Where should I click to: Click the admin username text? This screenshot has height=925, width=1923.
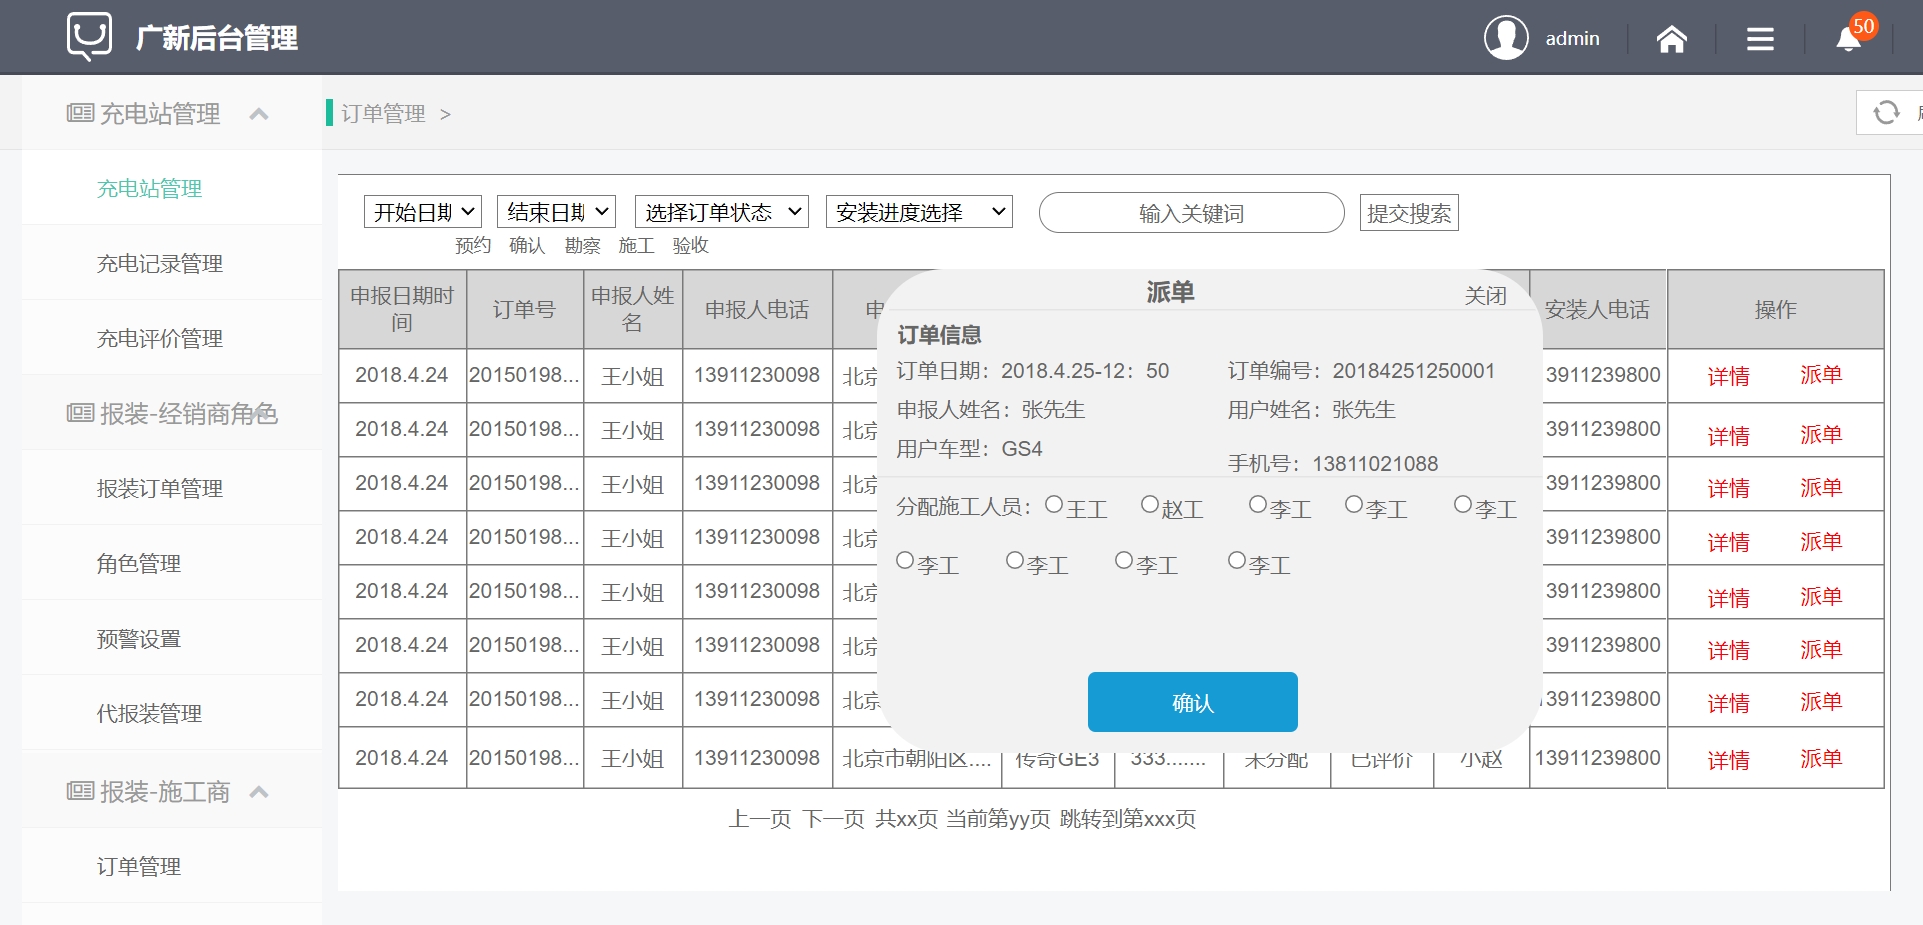tap(1572, 39)
